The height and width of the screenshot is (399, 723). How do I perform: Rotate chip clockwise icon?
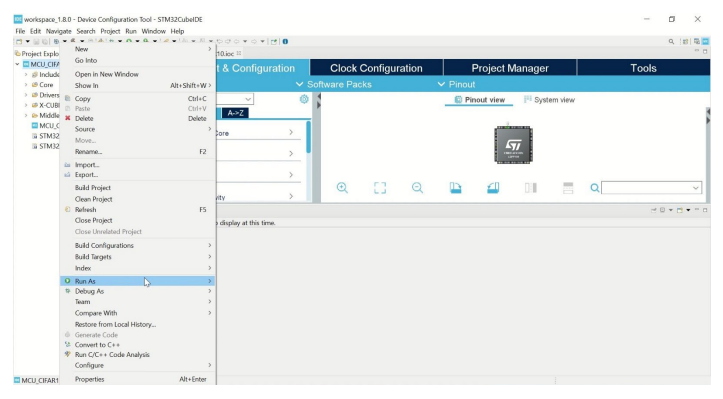point(456,188)
